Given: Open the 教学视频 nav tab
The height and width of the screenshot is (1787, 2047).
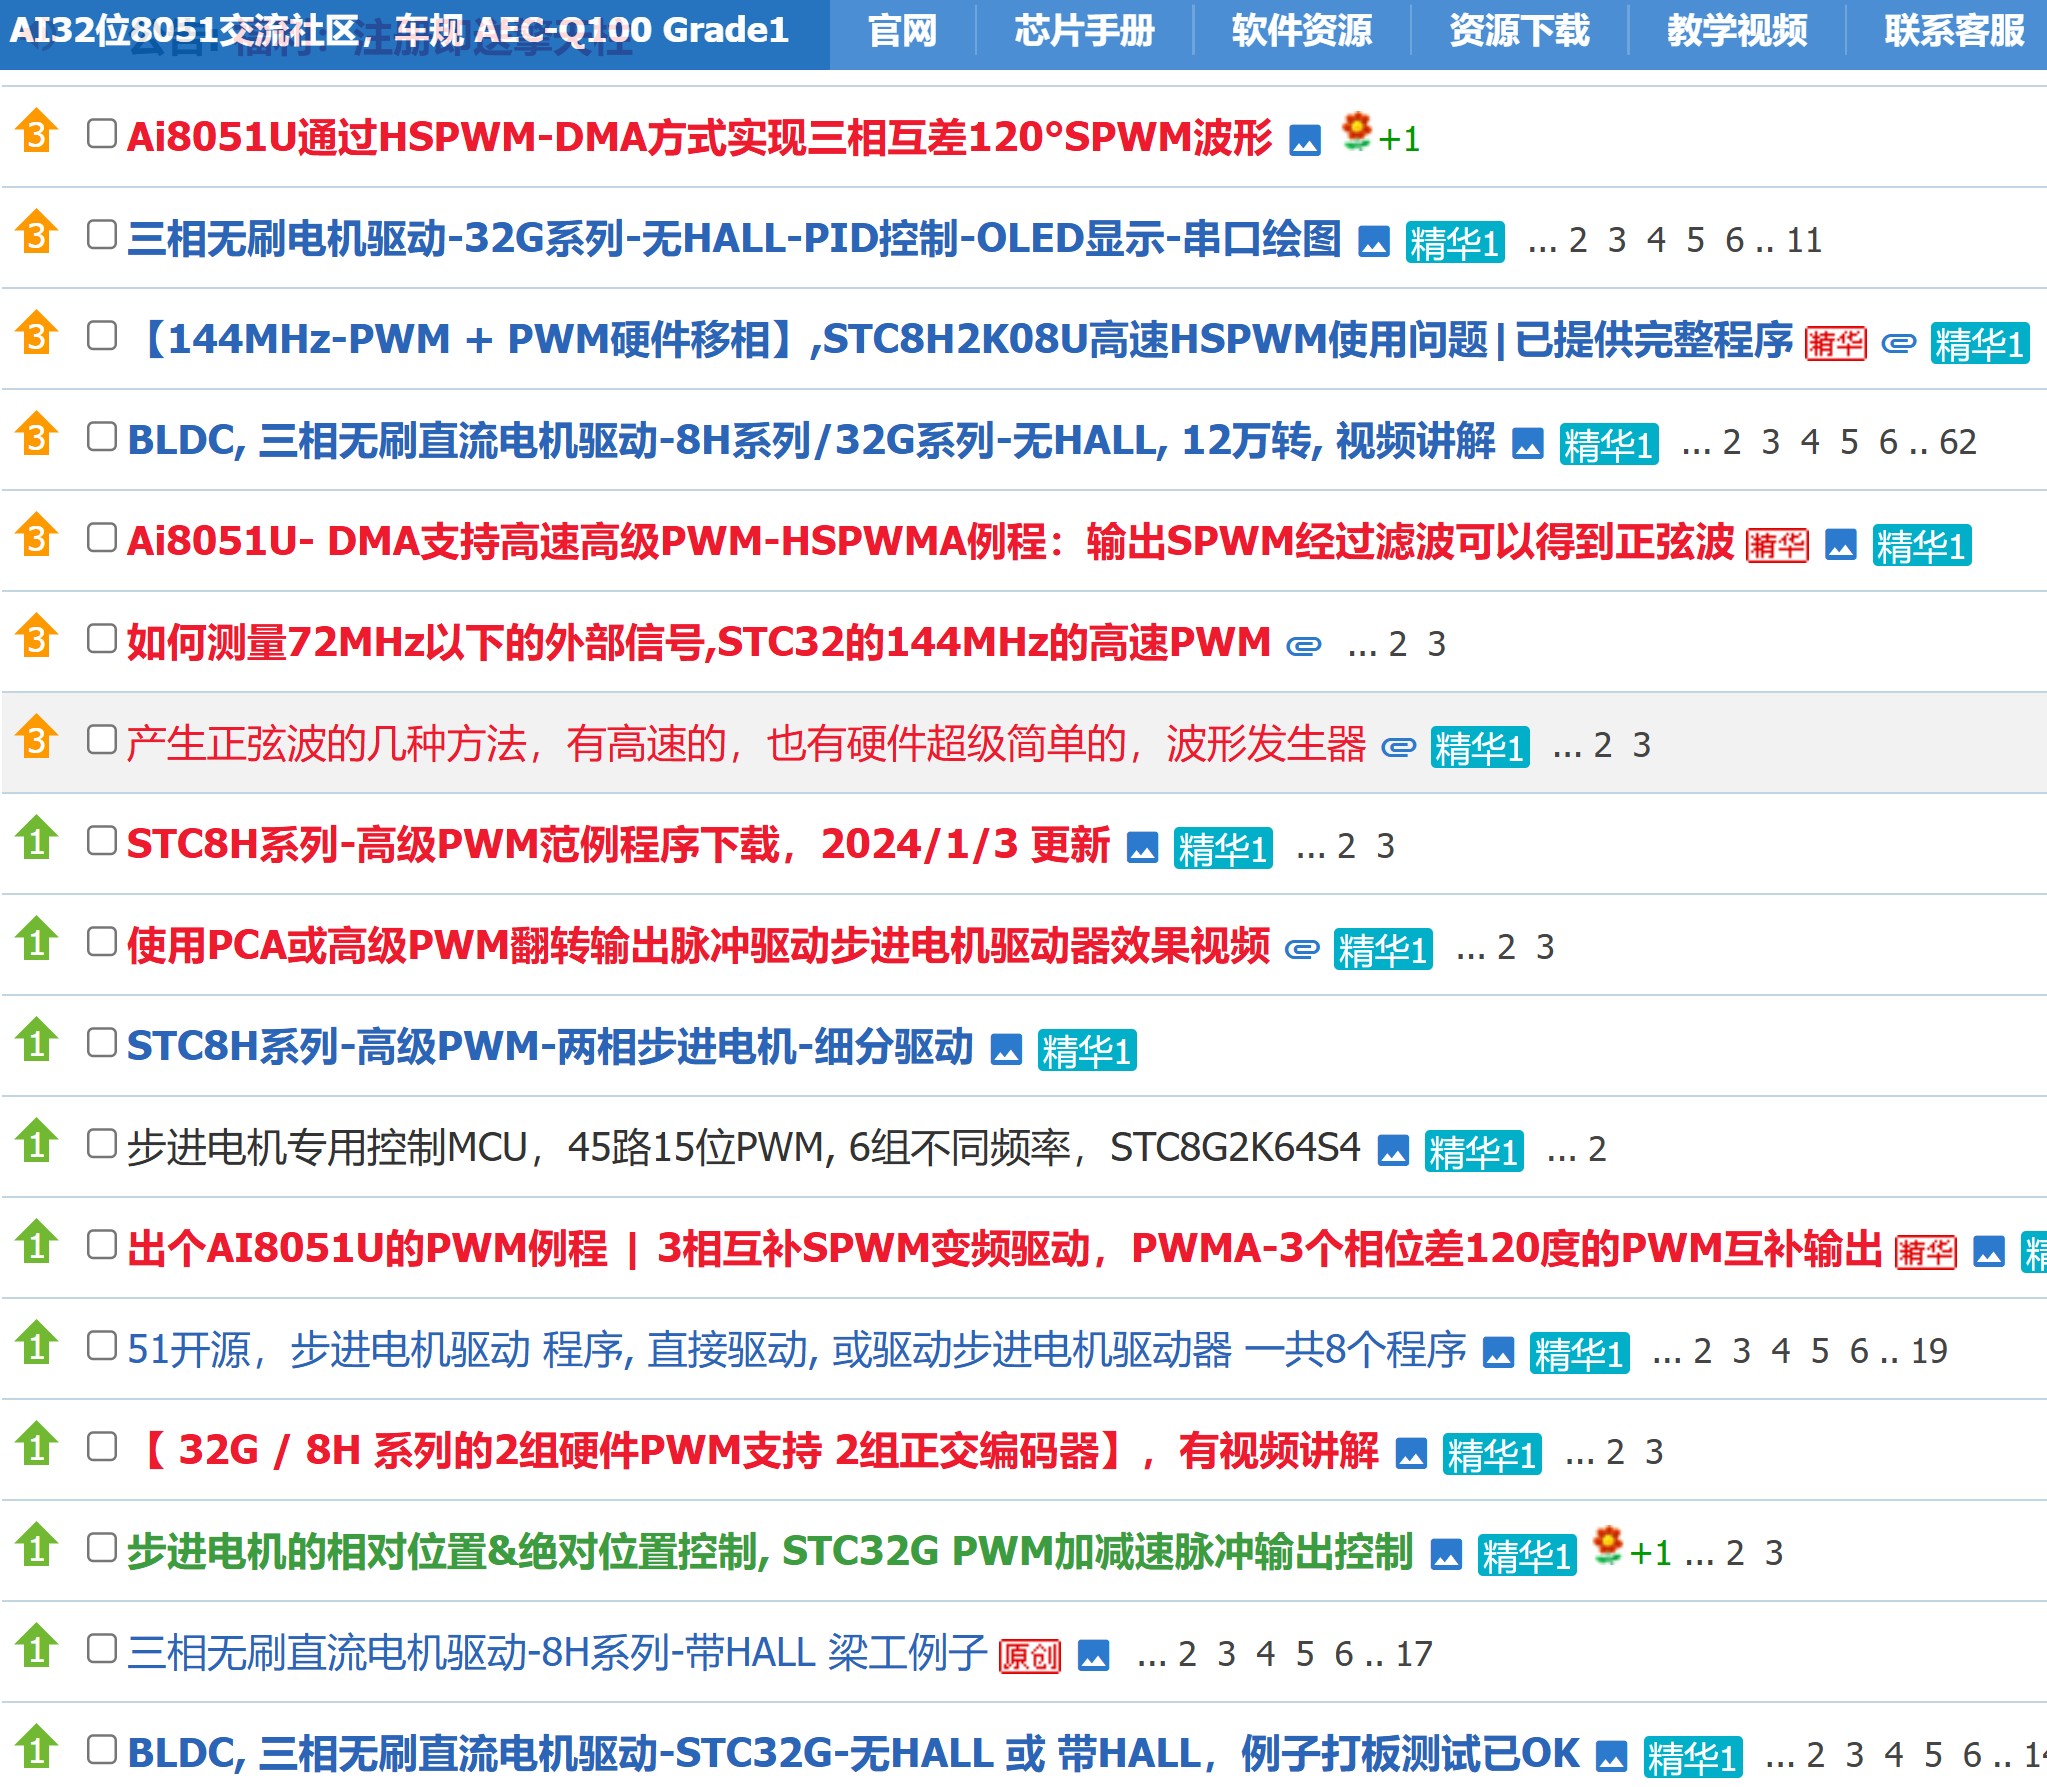Looking at the screenshot, I should point(1737,31).
